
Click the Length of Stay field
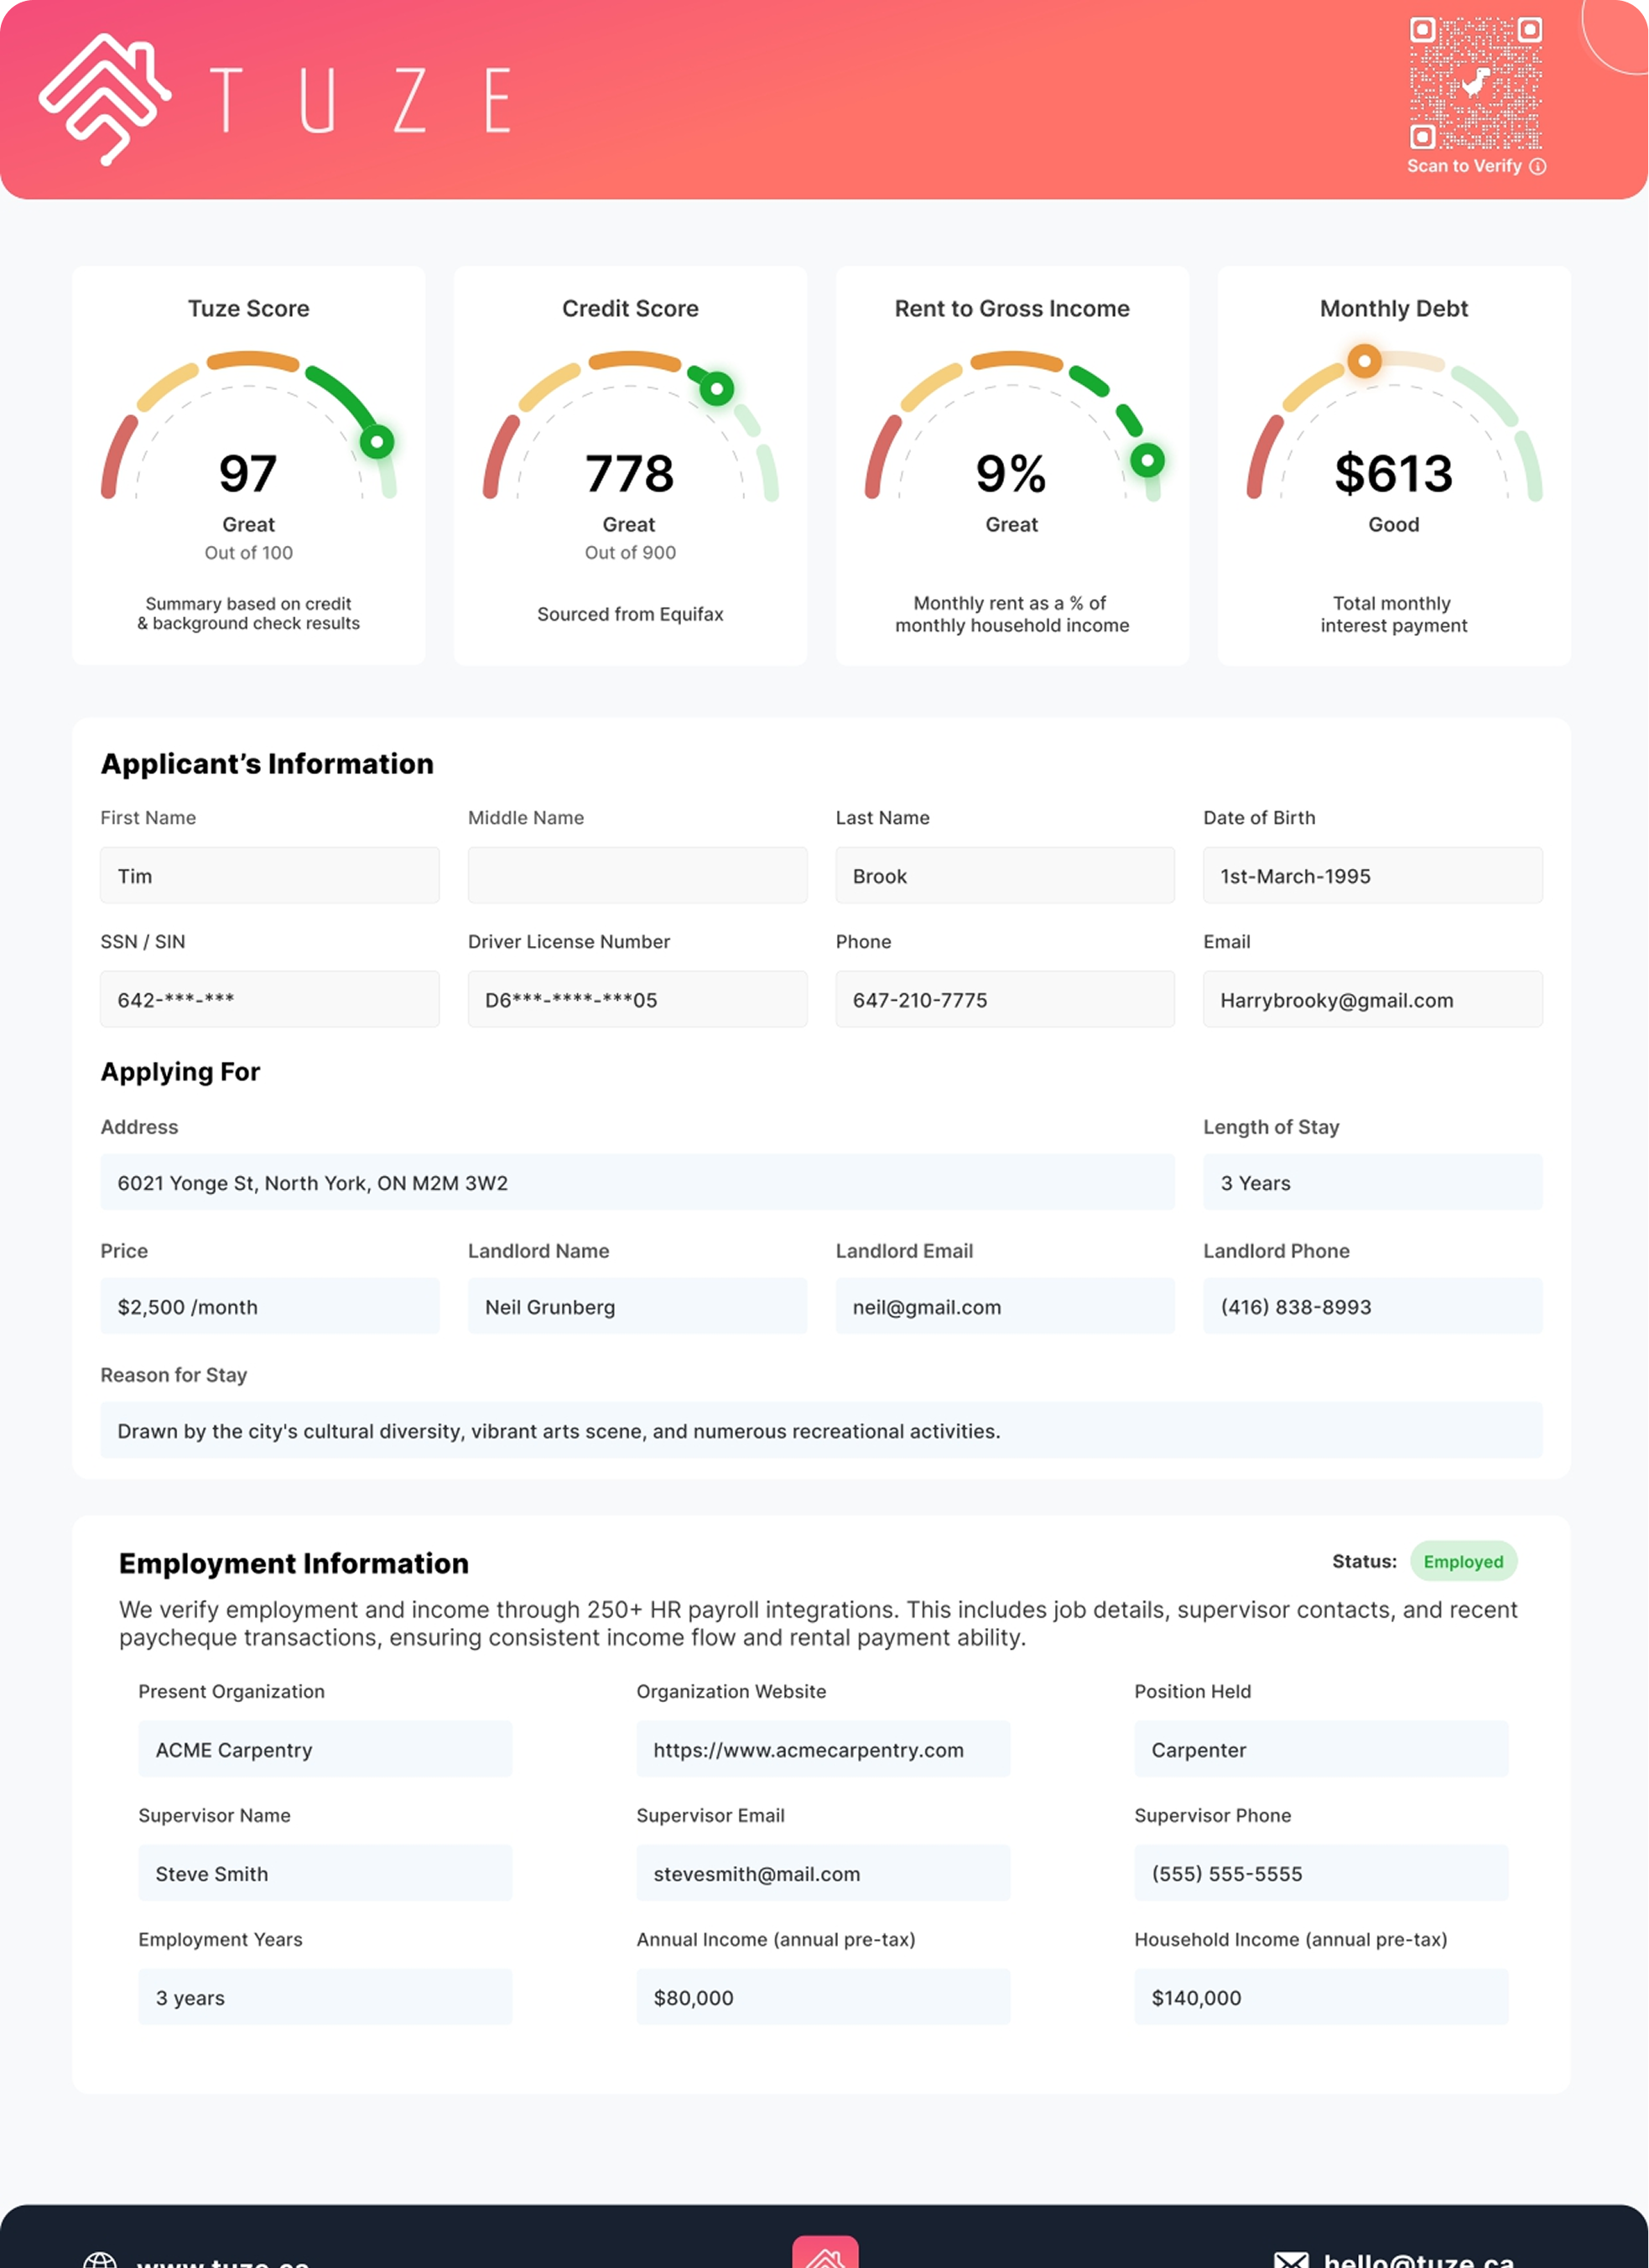click(x=1372, y=1183)
